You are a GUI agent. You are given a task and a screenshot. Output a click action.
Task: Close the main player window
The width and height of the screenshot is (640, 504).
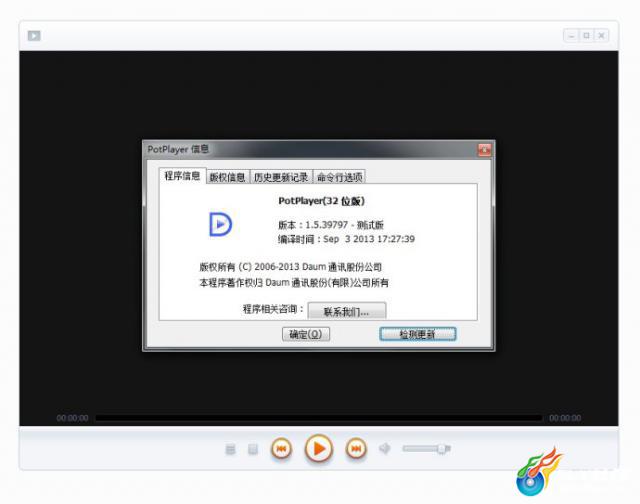602,36
